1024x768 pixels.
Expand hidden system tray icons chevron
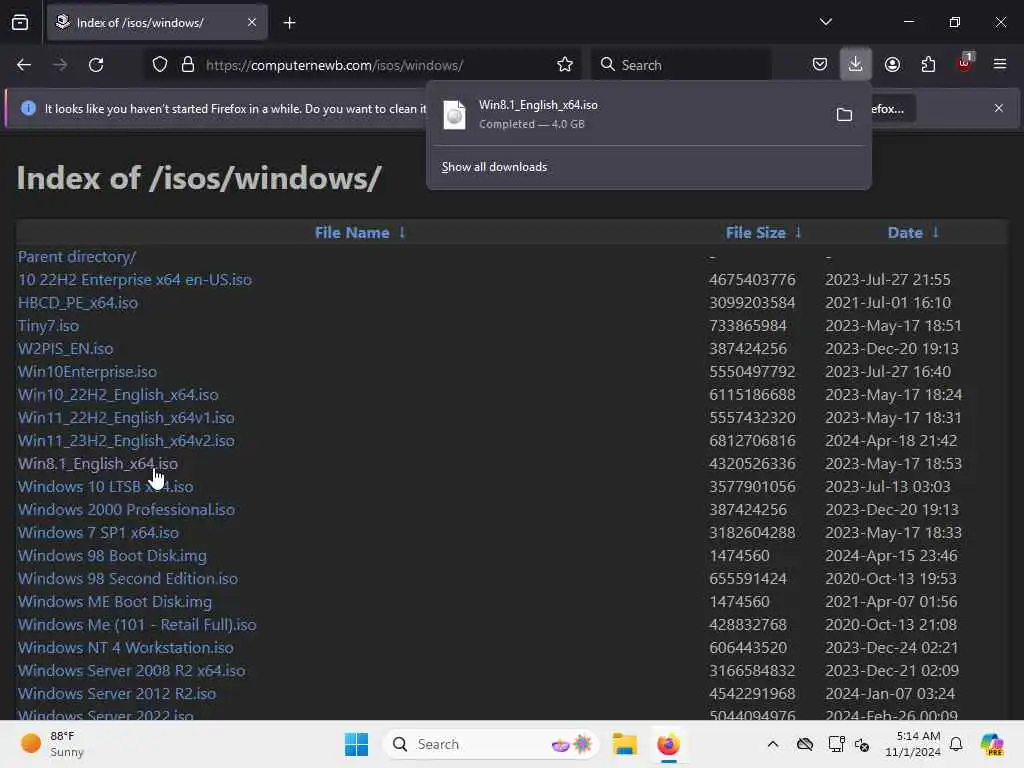[x=773, y=744]
